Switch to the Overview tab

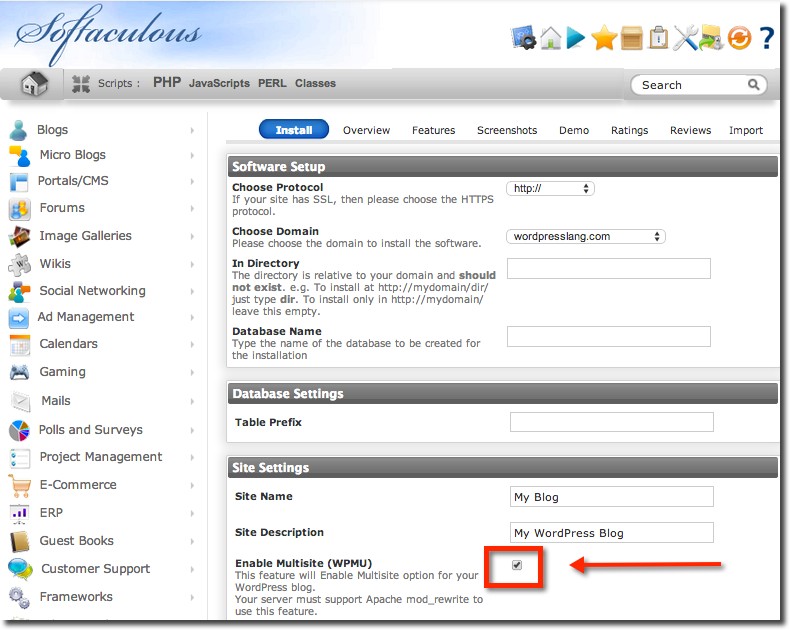click(x=366, y=131)
